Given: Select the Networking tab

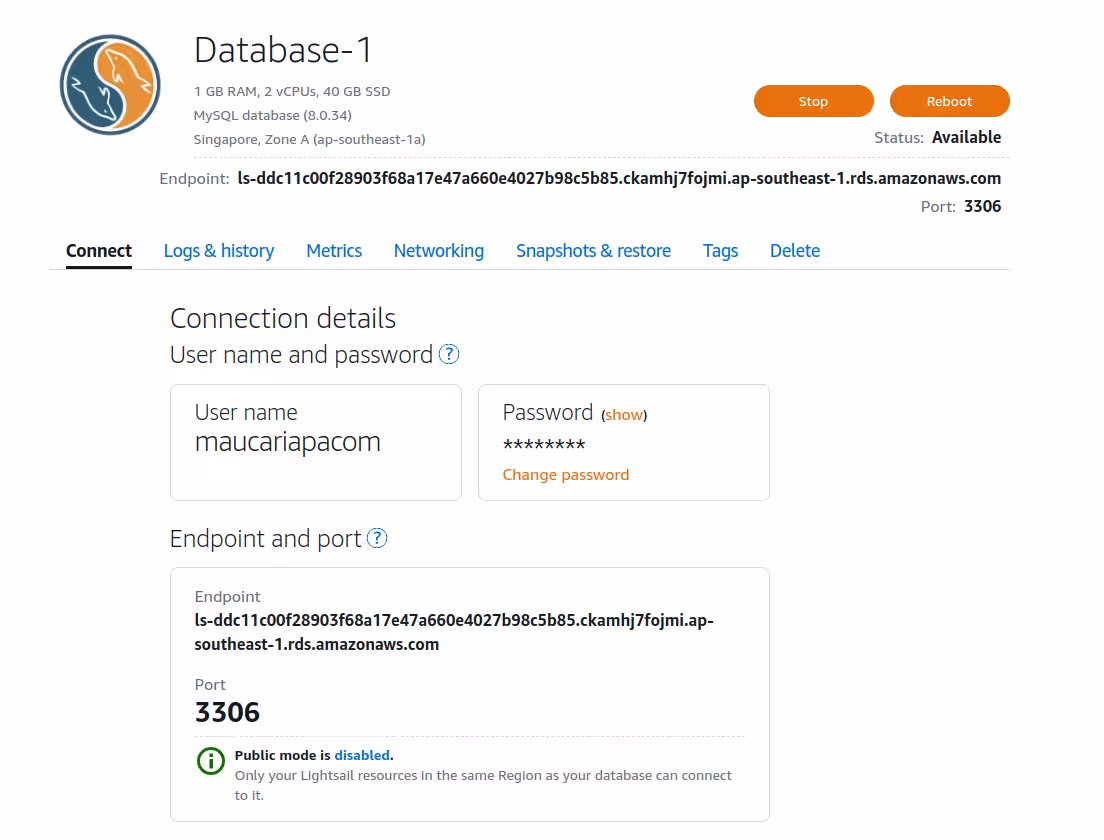Looking at the screenshot, I should [439, 251].
